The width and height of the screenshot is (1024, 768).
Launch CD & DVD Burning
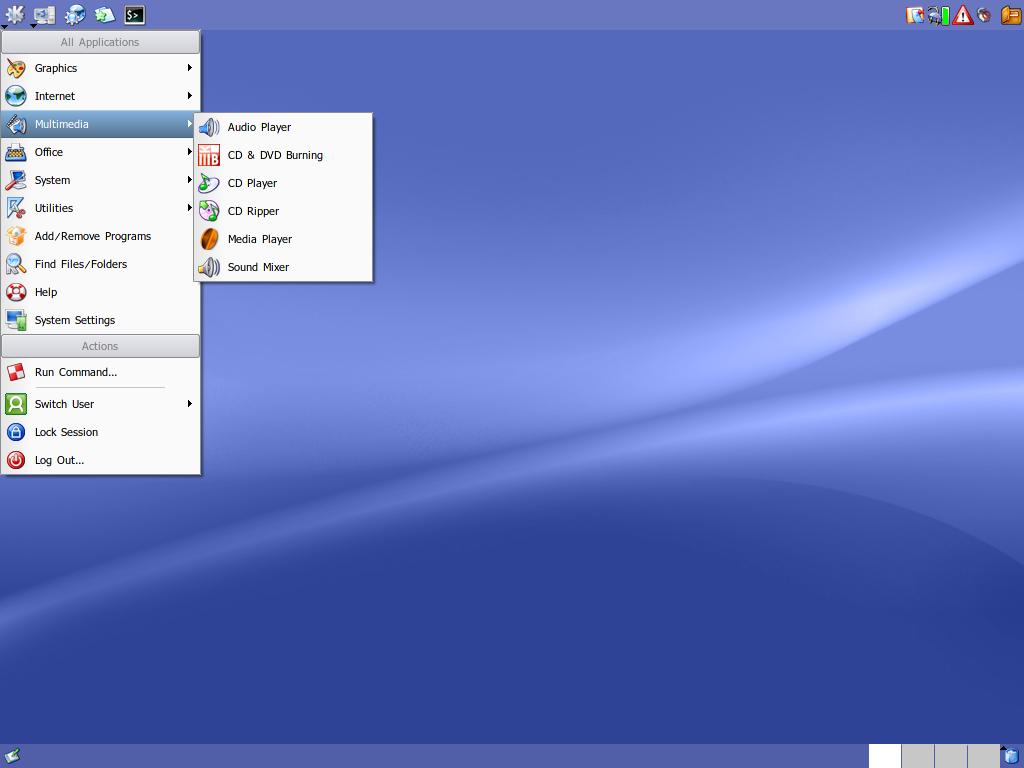pos(275,155)
